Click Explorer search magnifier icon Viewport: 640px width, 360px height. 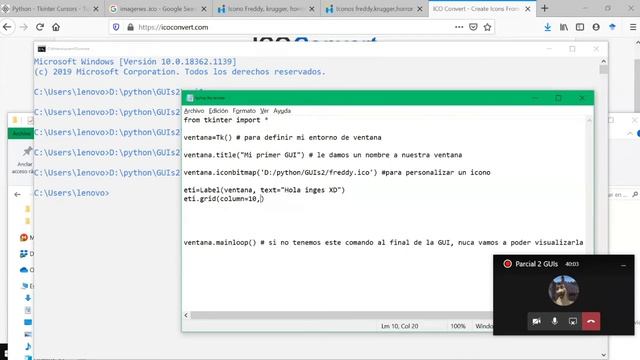point(635,195)
